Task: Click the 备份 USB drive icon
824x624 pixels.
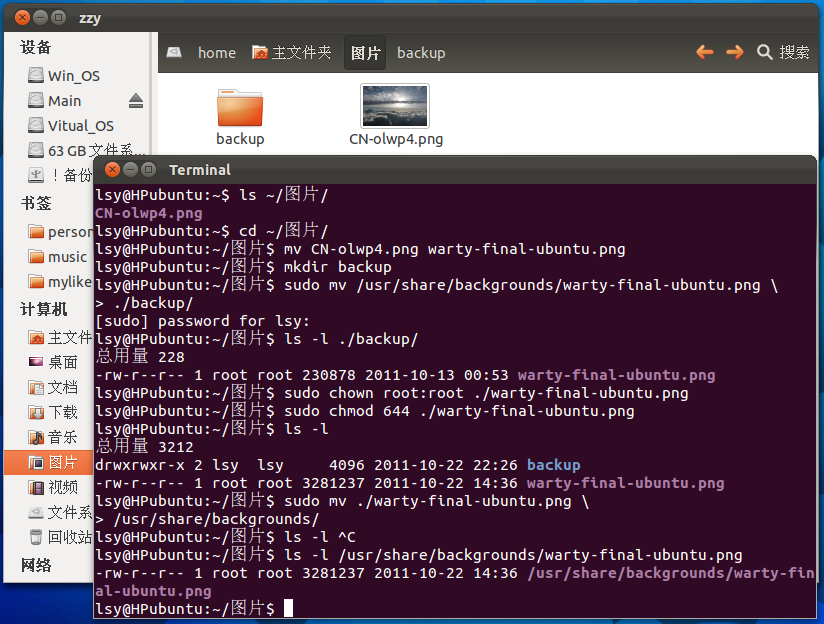Action: pyautogui.click(x=36, y=175)
